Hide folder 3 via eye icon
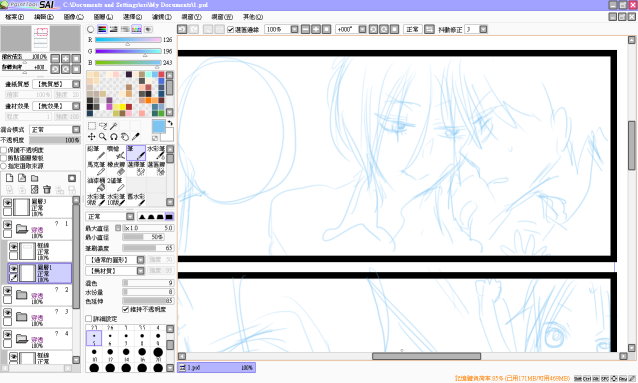Image resolution: width=638 pixels, height=383 pixels. 7,313
